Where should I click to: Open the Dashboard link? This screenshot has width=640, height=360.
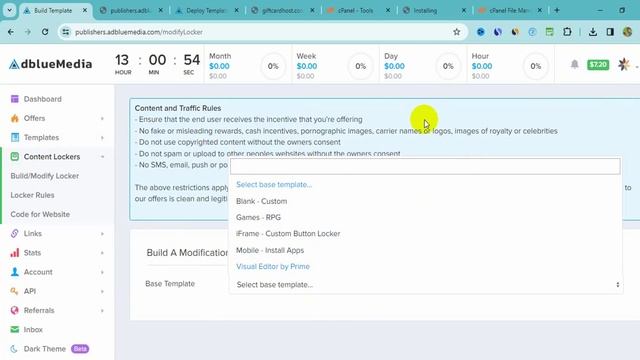42,99
